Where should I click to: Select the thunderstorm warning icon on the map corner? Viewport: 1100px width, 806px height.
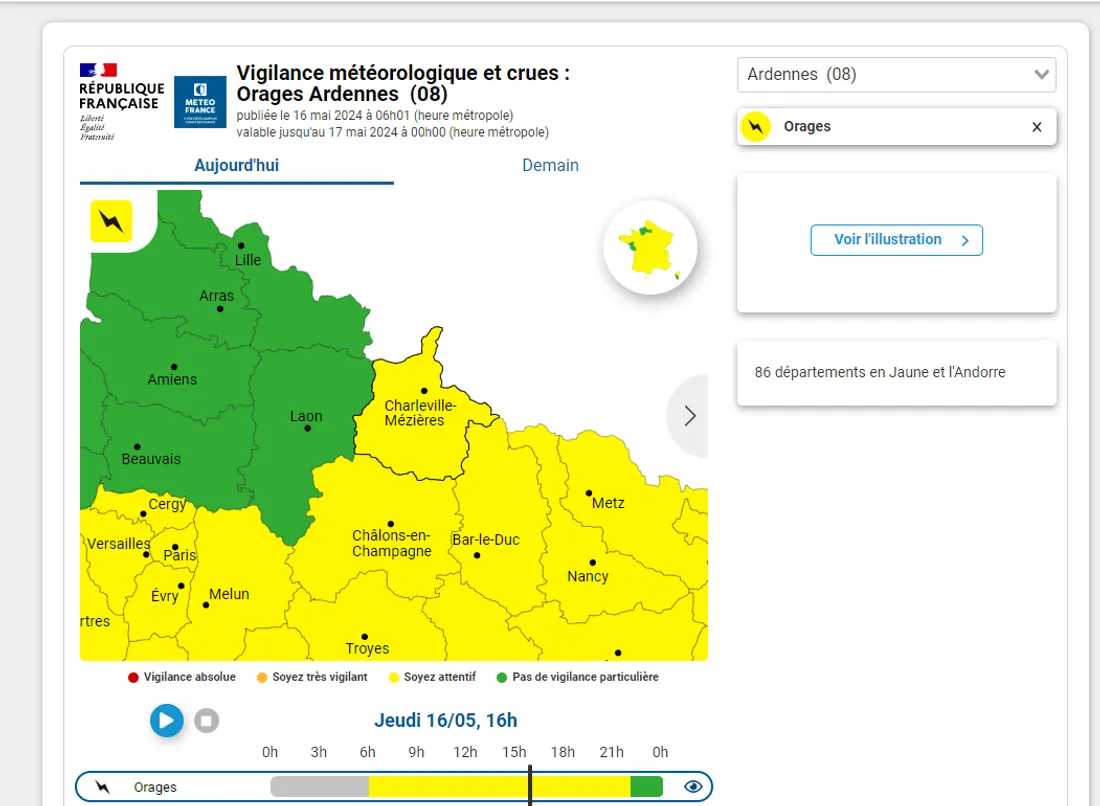click(x=110, y=221)
